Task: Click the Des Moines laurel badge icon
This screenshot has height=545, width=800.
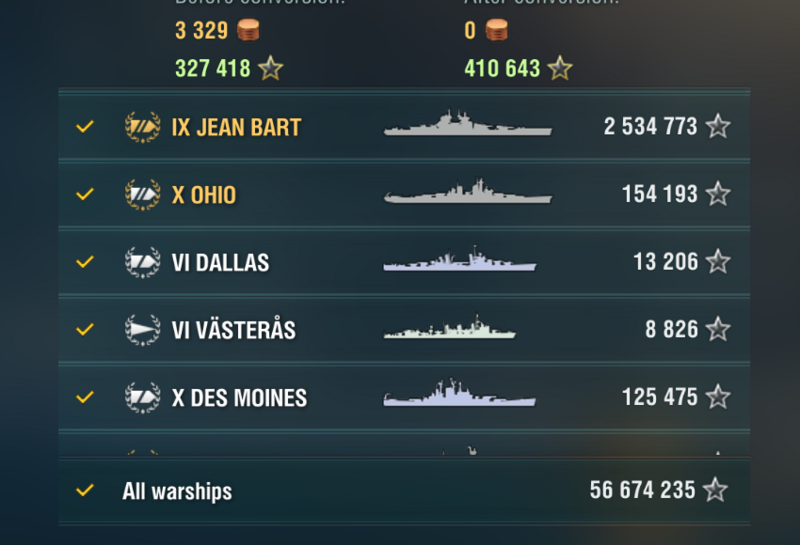Action: (143, 397)
